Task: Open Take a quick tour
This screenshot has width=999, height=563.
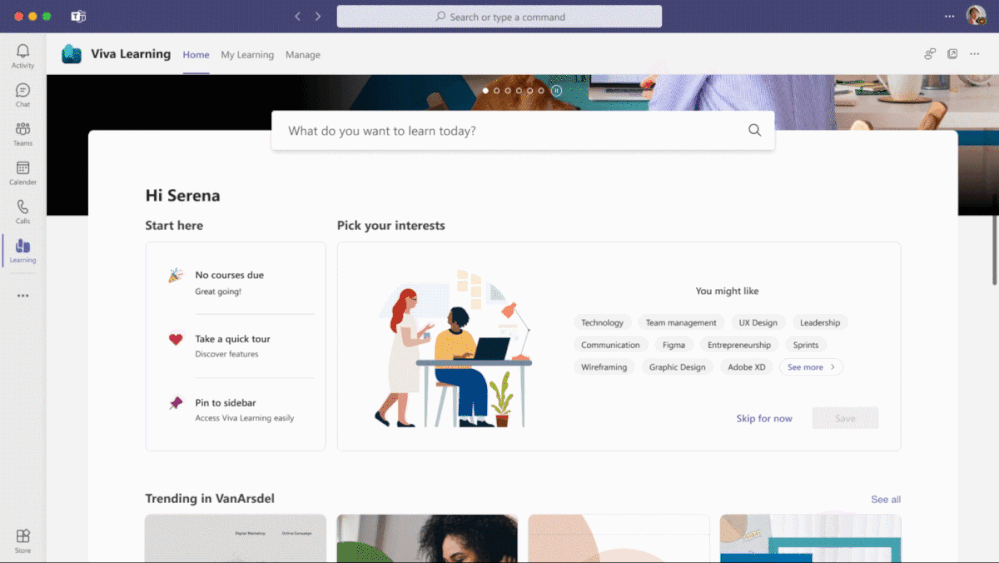Action: 242,346
